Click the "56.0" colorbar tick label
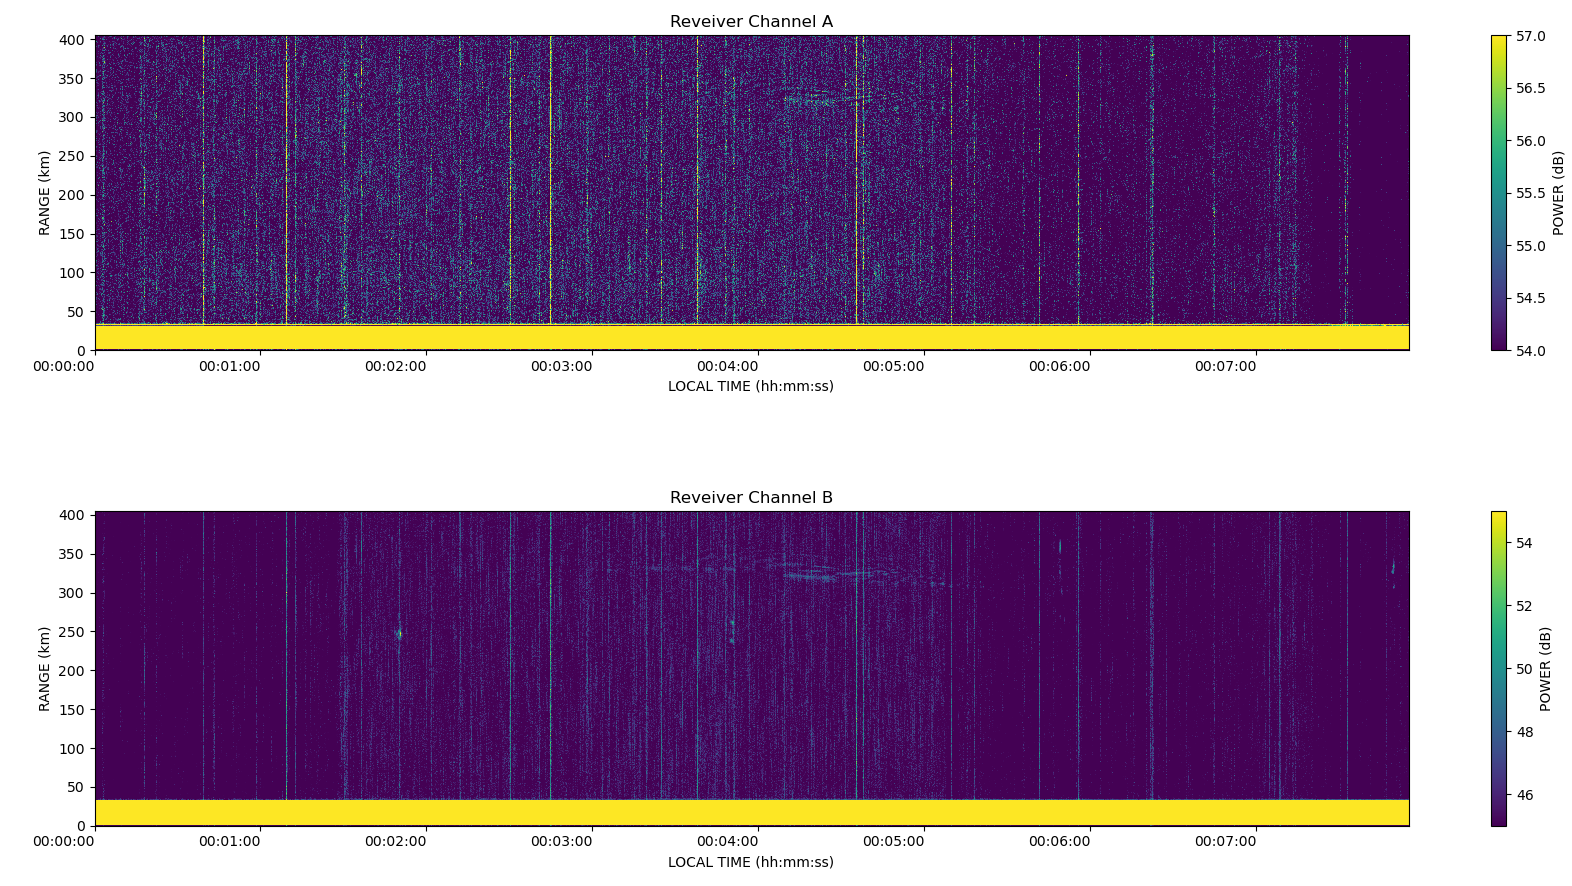 [x=1530, y=141]
